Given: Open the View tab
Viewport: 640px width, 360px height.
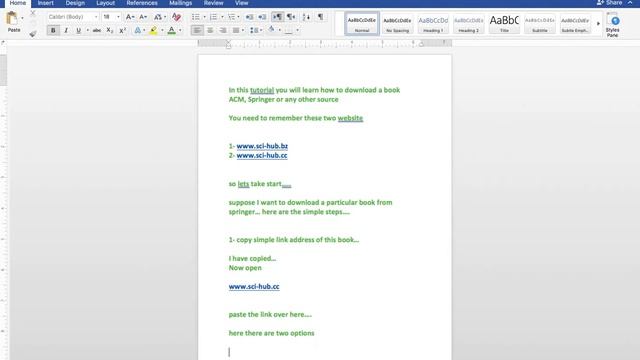Looking at the screenshot, I should coord(241,3).
